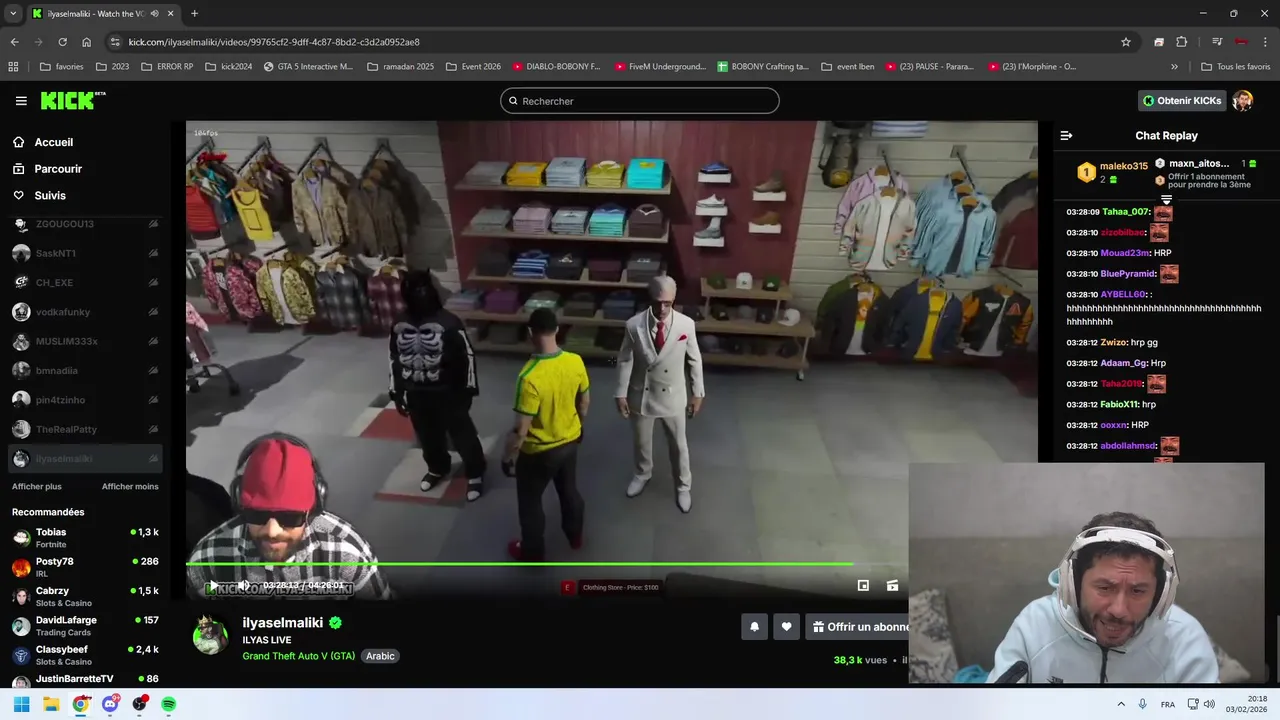Image resolution: width=1280 pixels, height=720 pixels.
Task: Open followed channel ZGOUGOU13
Action: [x=84, y=224]
